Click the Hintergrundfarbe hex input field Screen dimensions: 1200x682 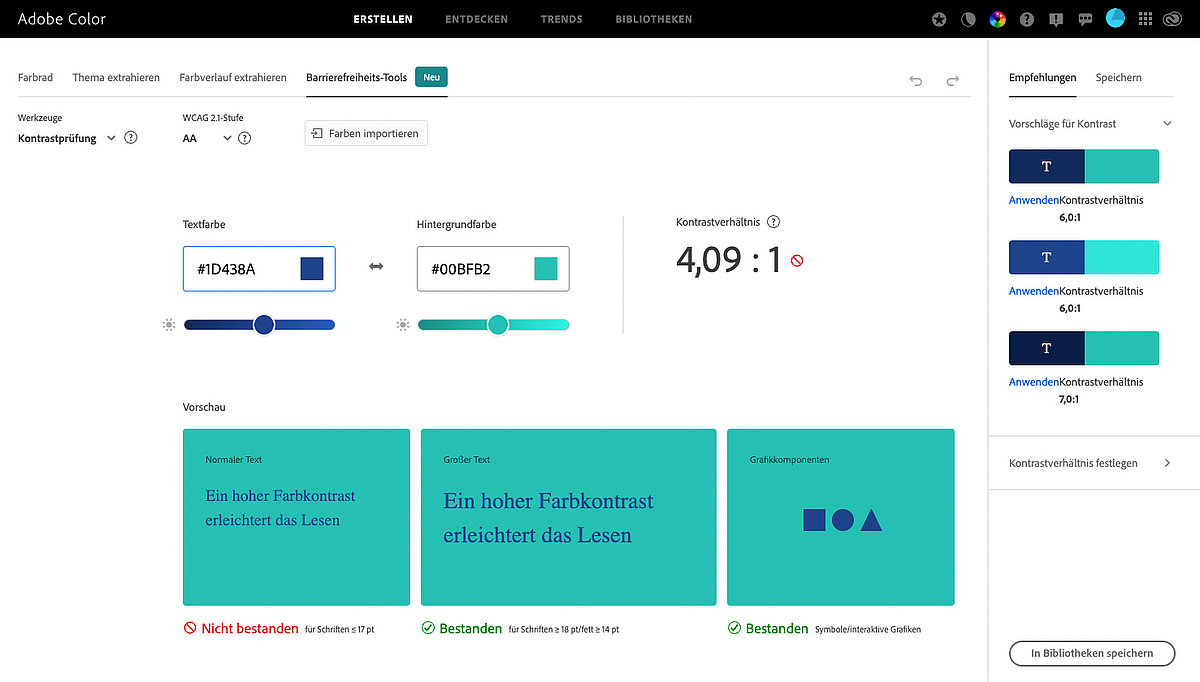click(x=475, y=269)
